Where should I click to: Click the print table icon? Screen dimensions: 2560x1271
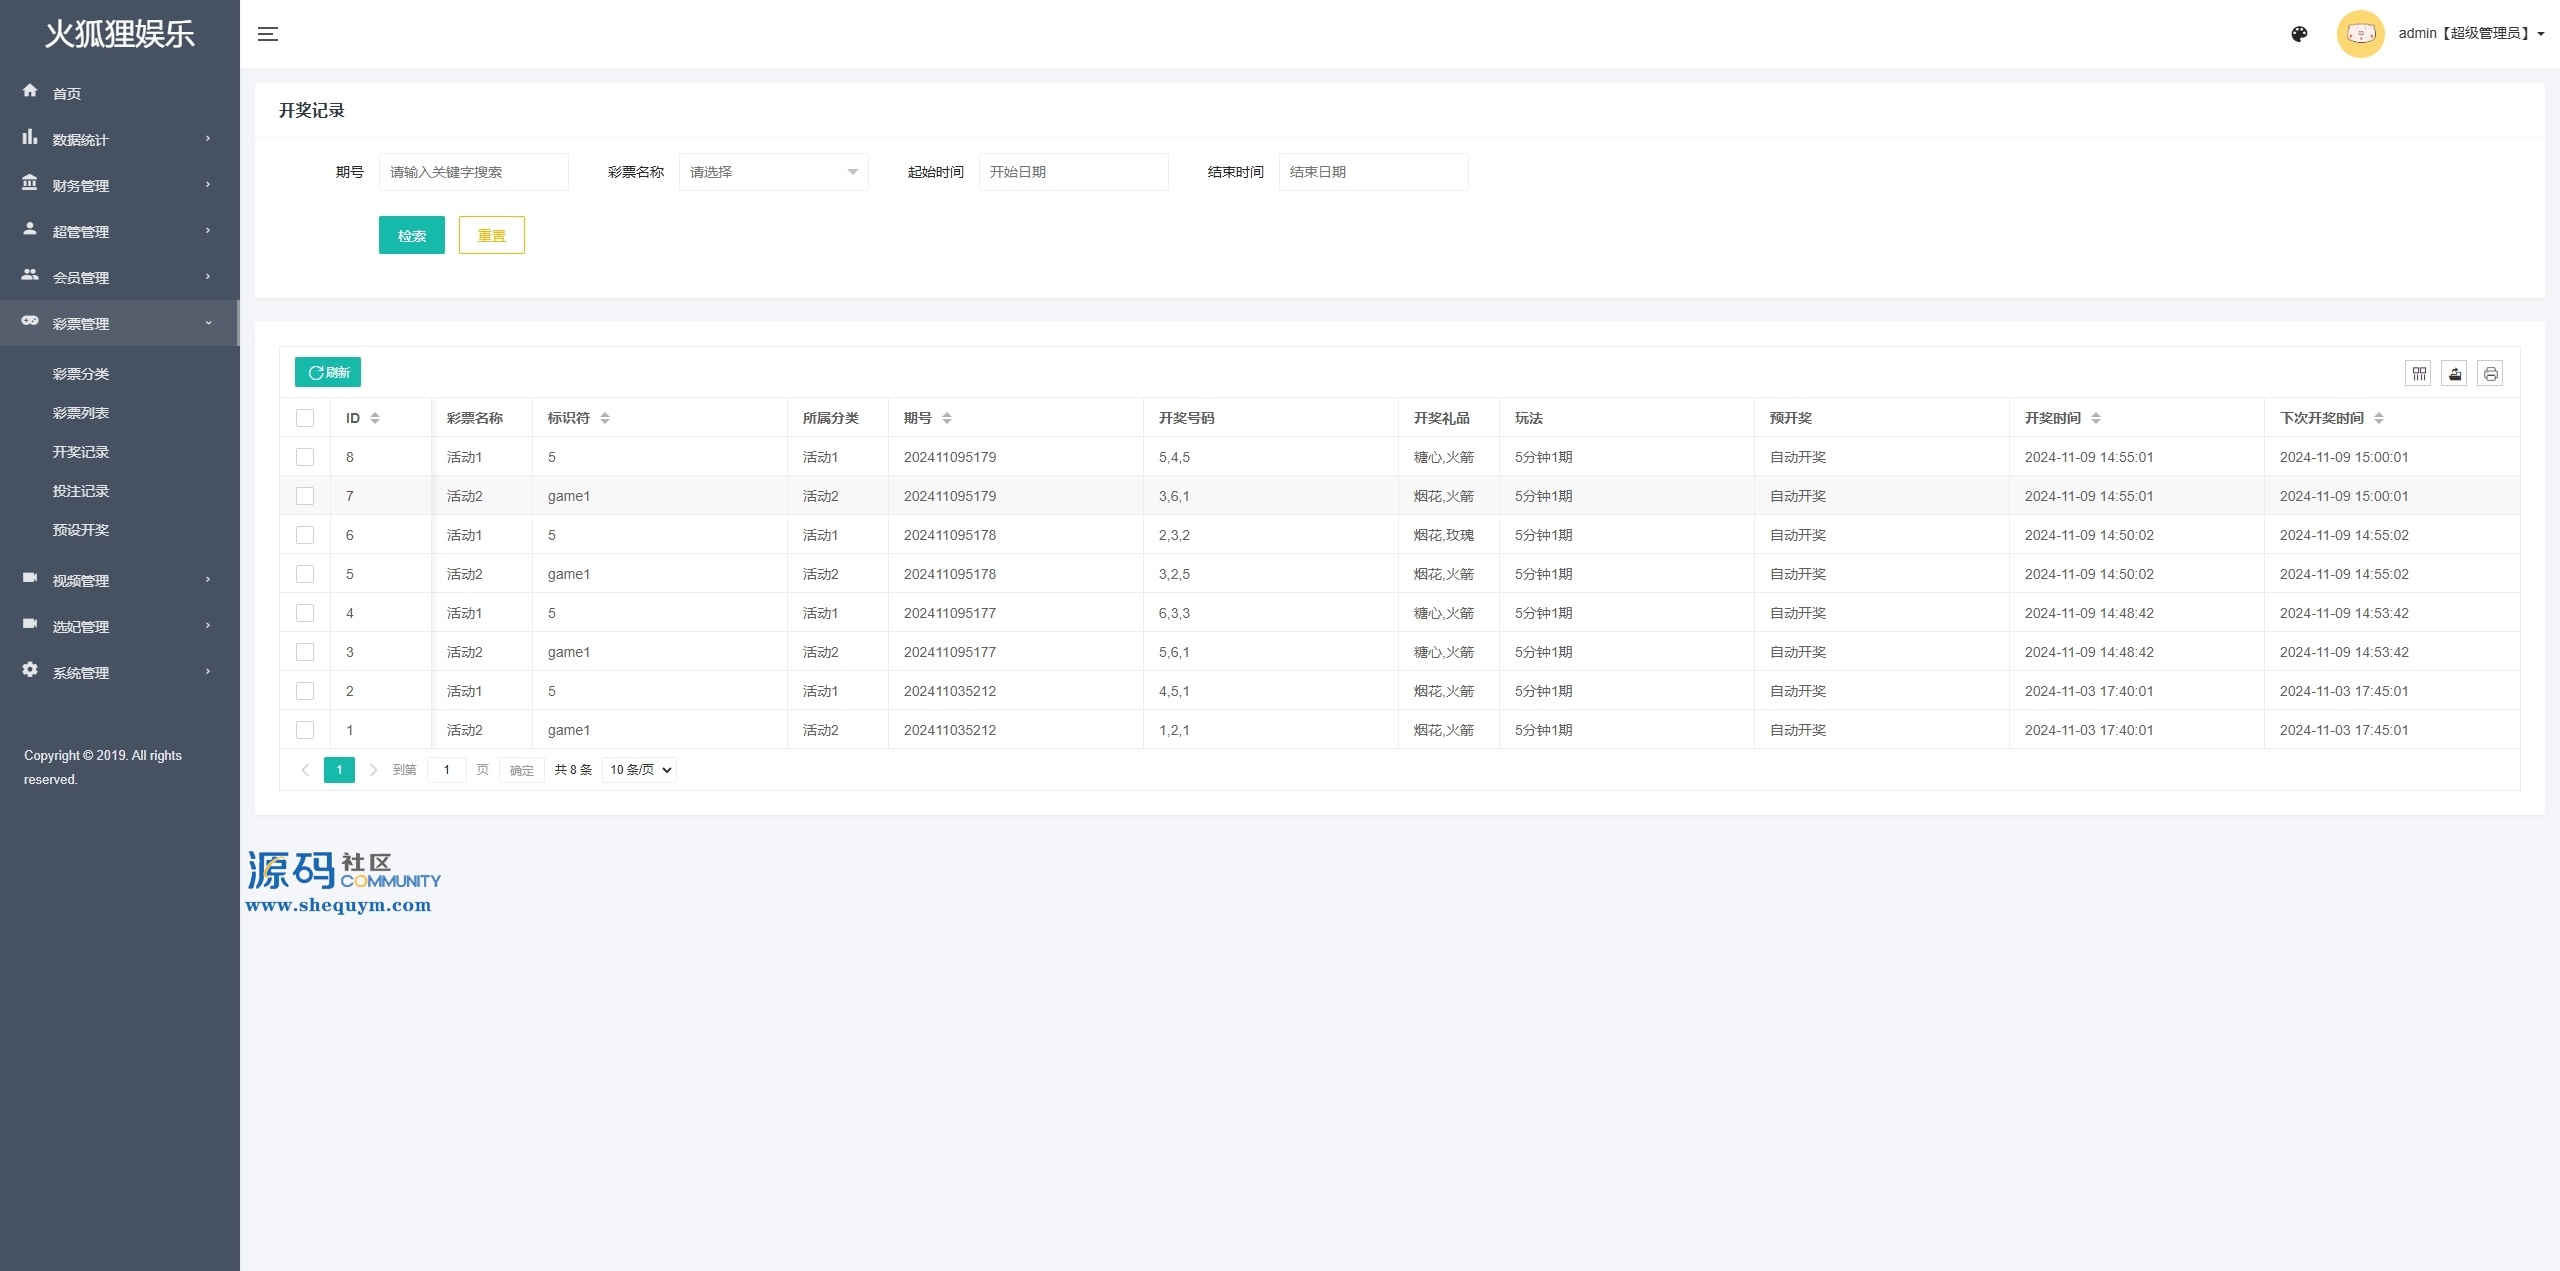coord(2490,373)
